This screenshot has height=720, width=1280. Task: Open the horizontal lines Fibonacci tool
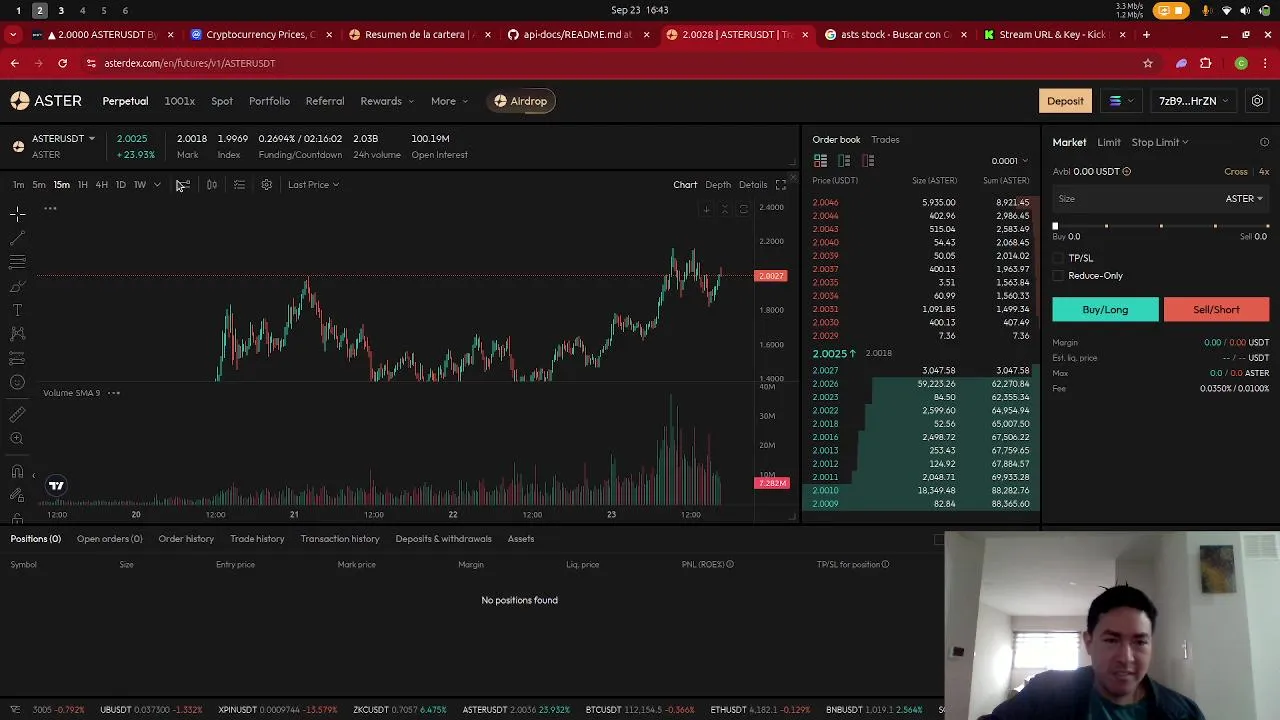tap(17, 262)
